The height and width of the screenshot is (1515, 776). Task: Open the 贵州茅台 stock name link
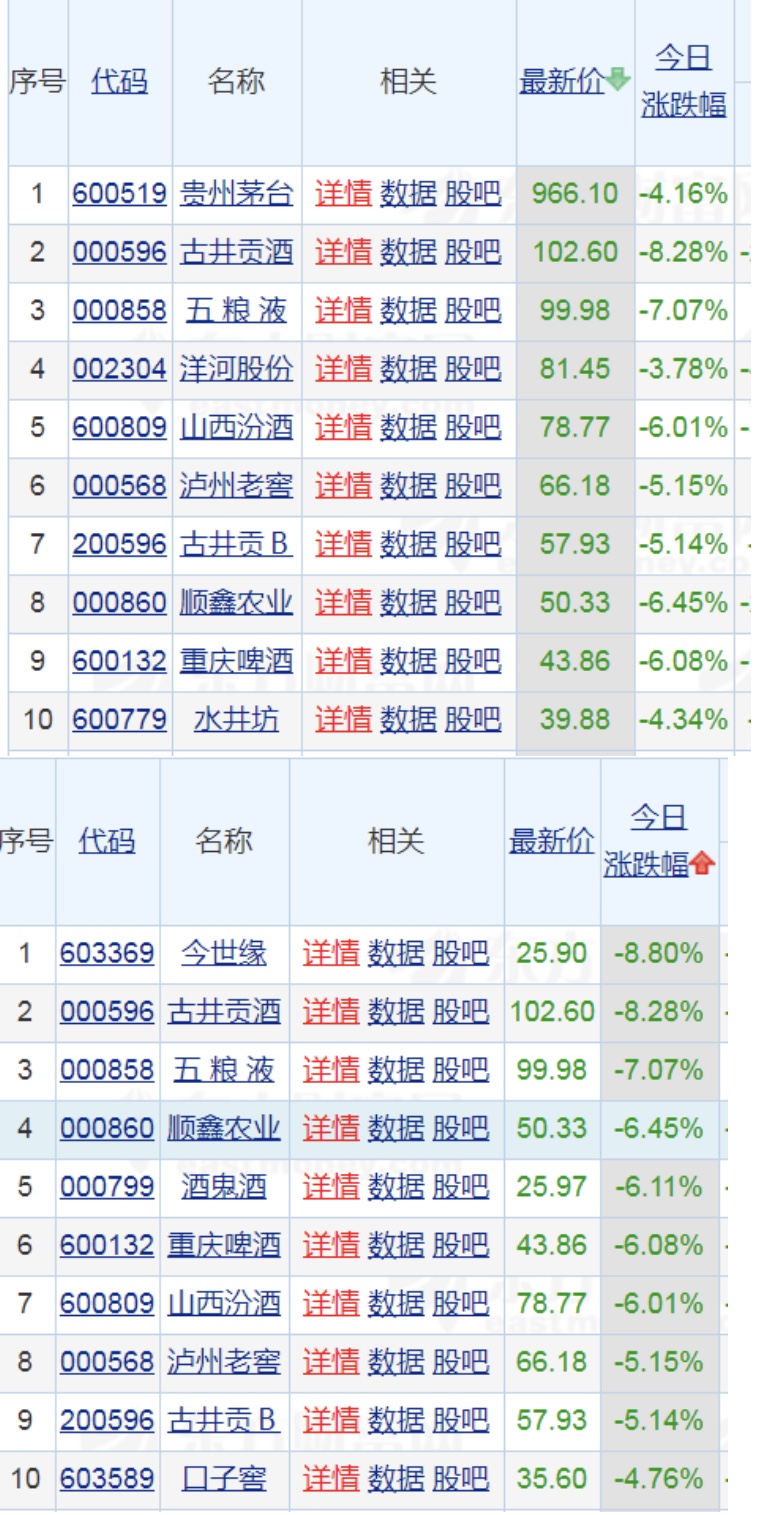click(x=237, y=193)
